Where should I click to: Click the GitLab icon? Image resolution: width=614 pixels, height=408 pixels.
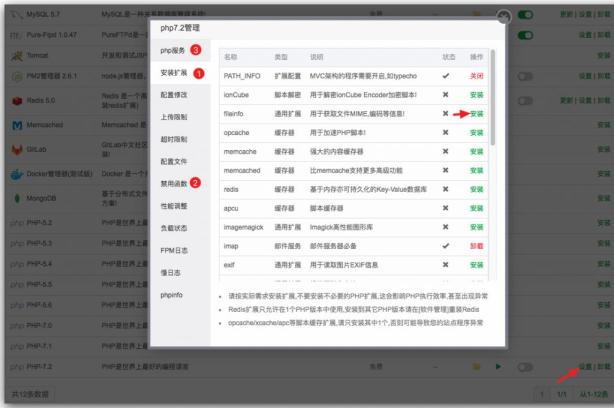point(17,150)
